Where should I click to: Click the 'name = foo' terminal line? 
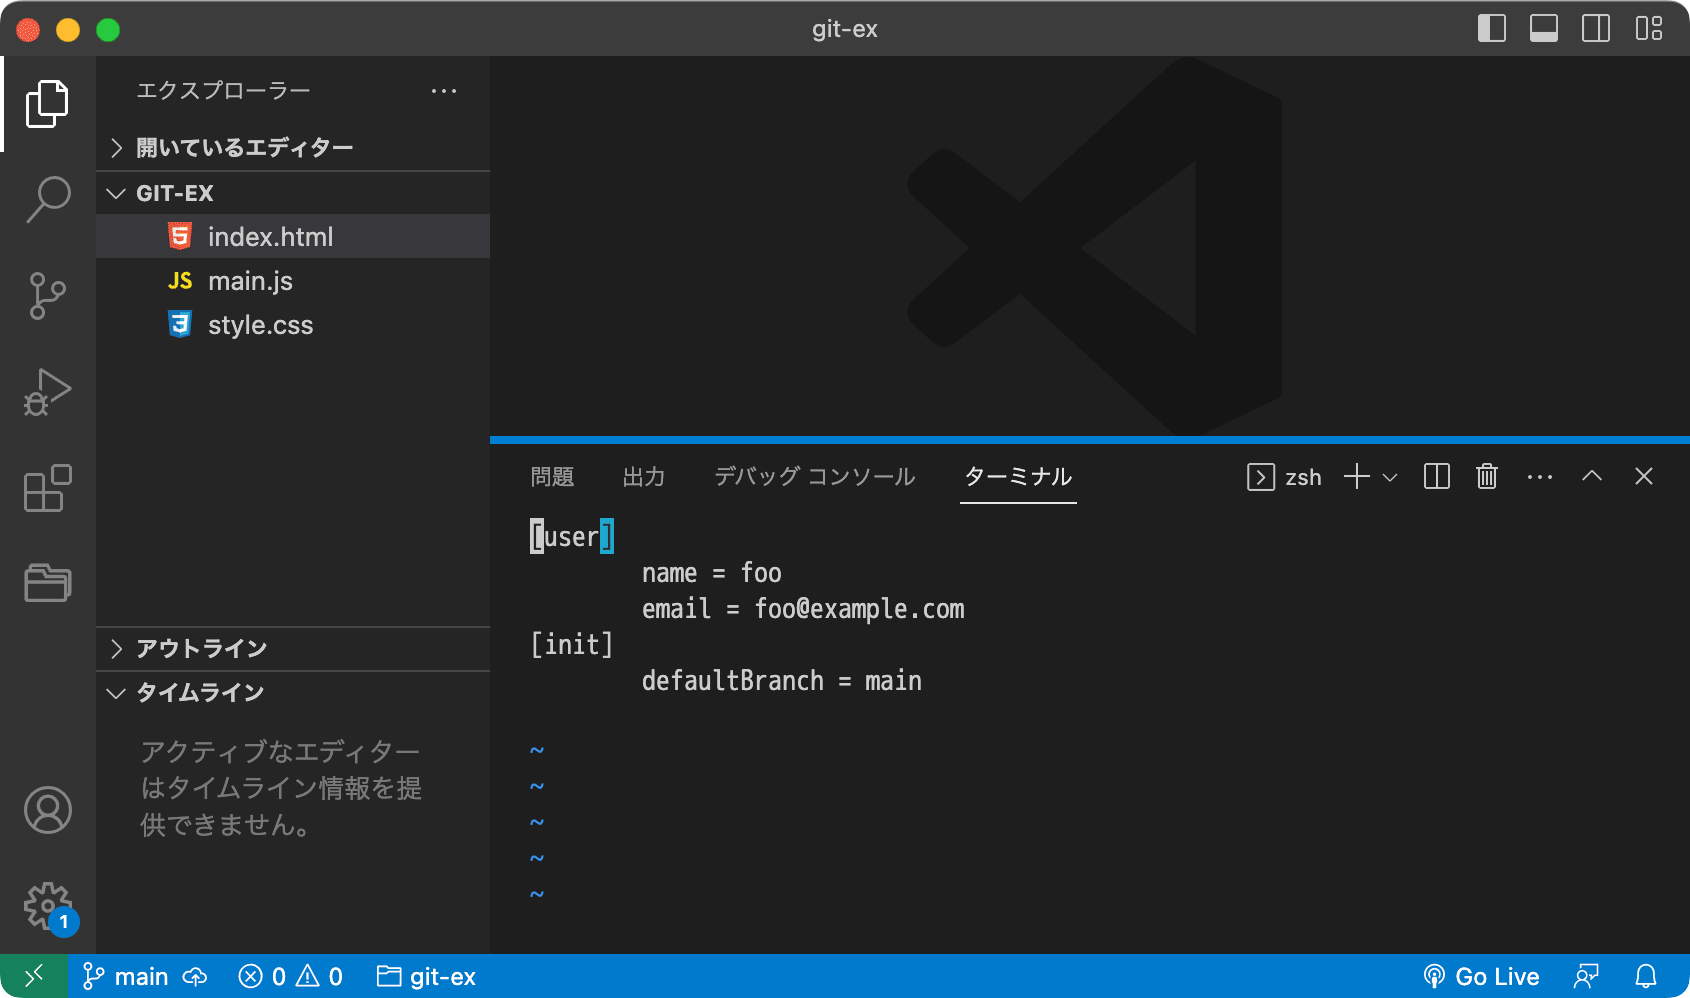(712, 573)
